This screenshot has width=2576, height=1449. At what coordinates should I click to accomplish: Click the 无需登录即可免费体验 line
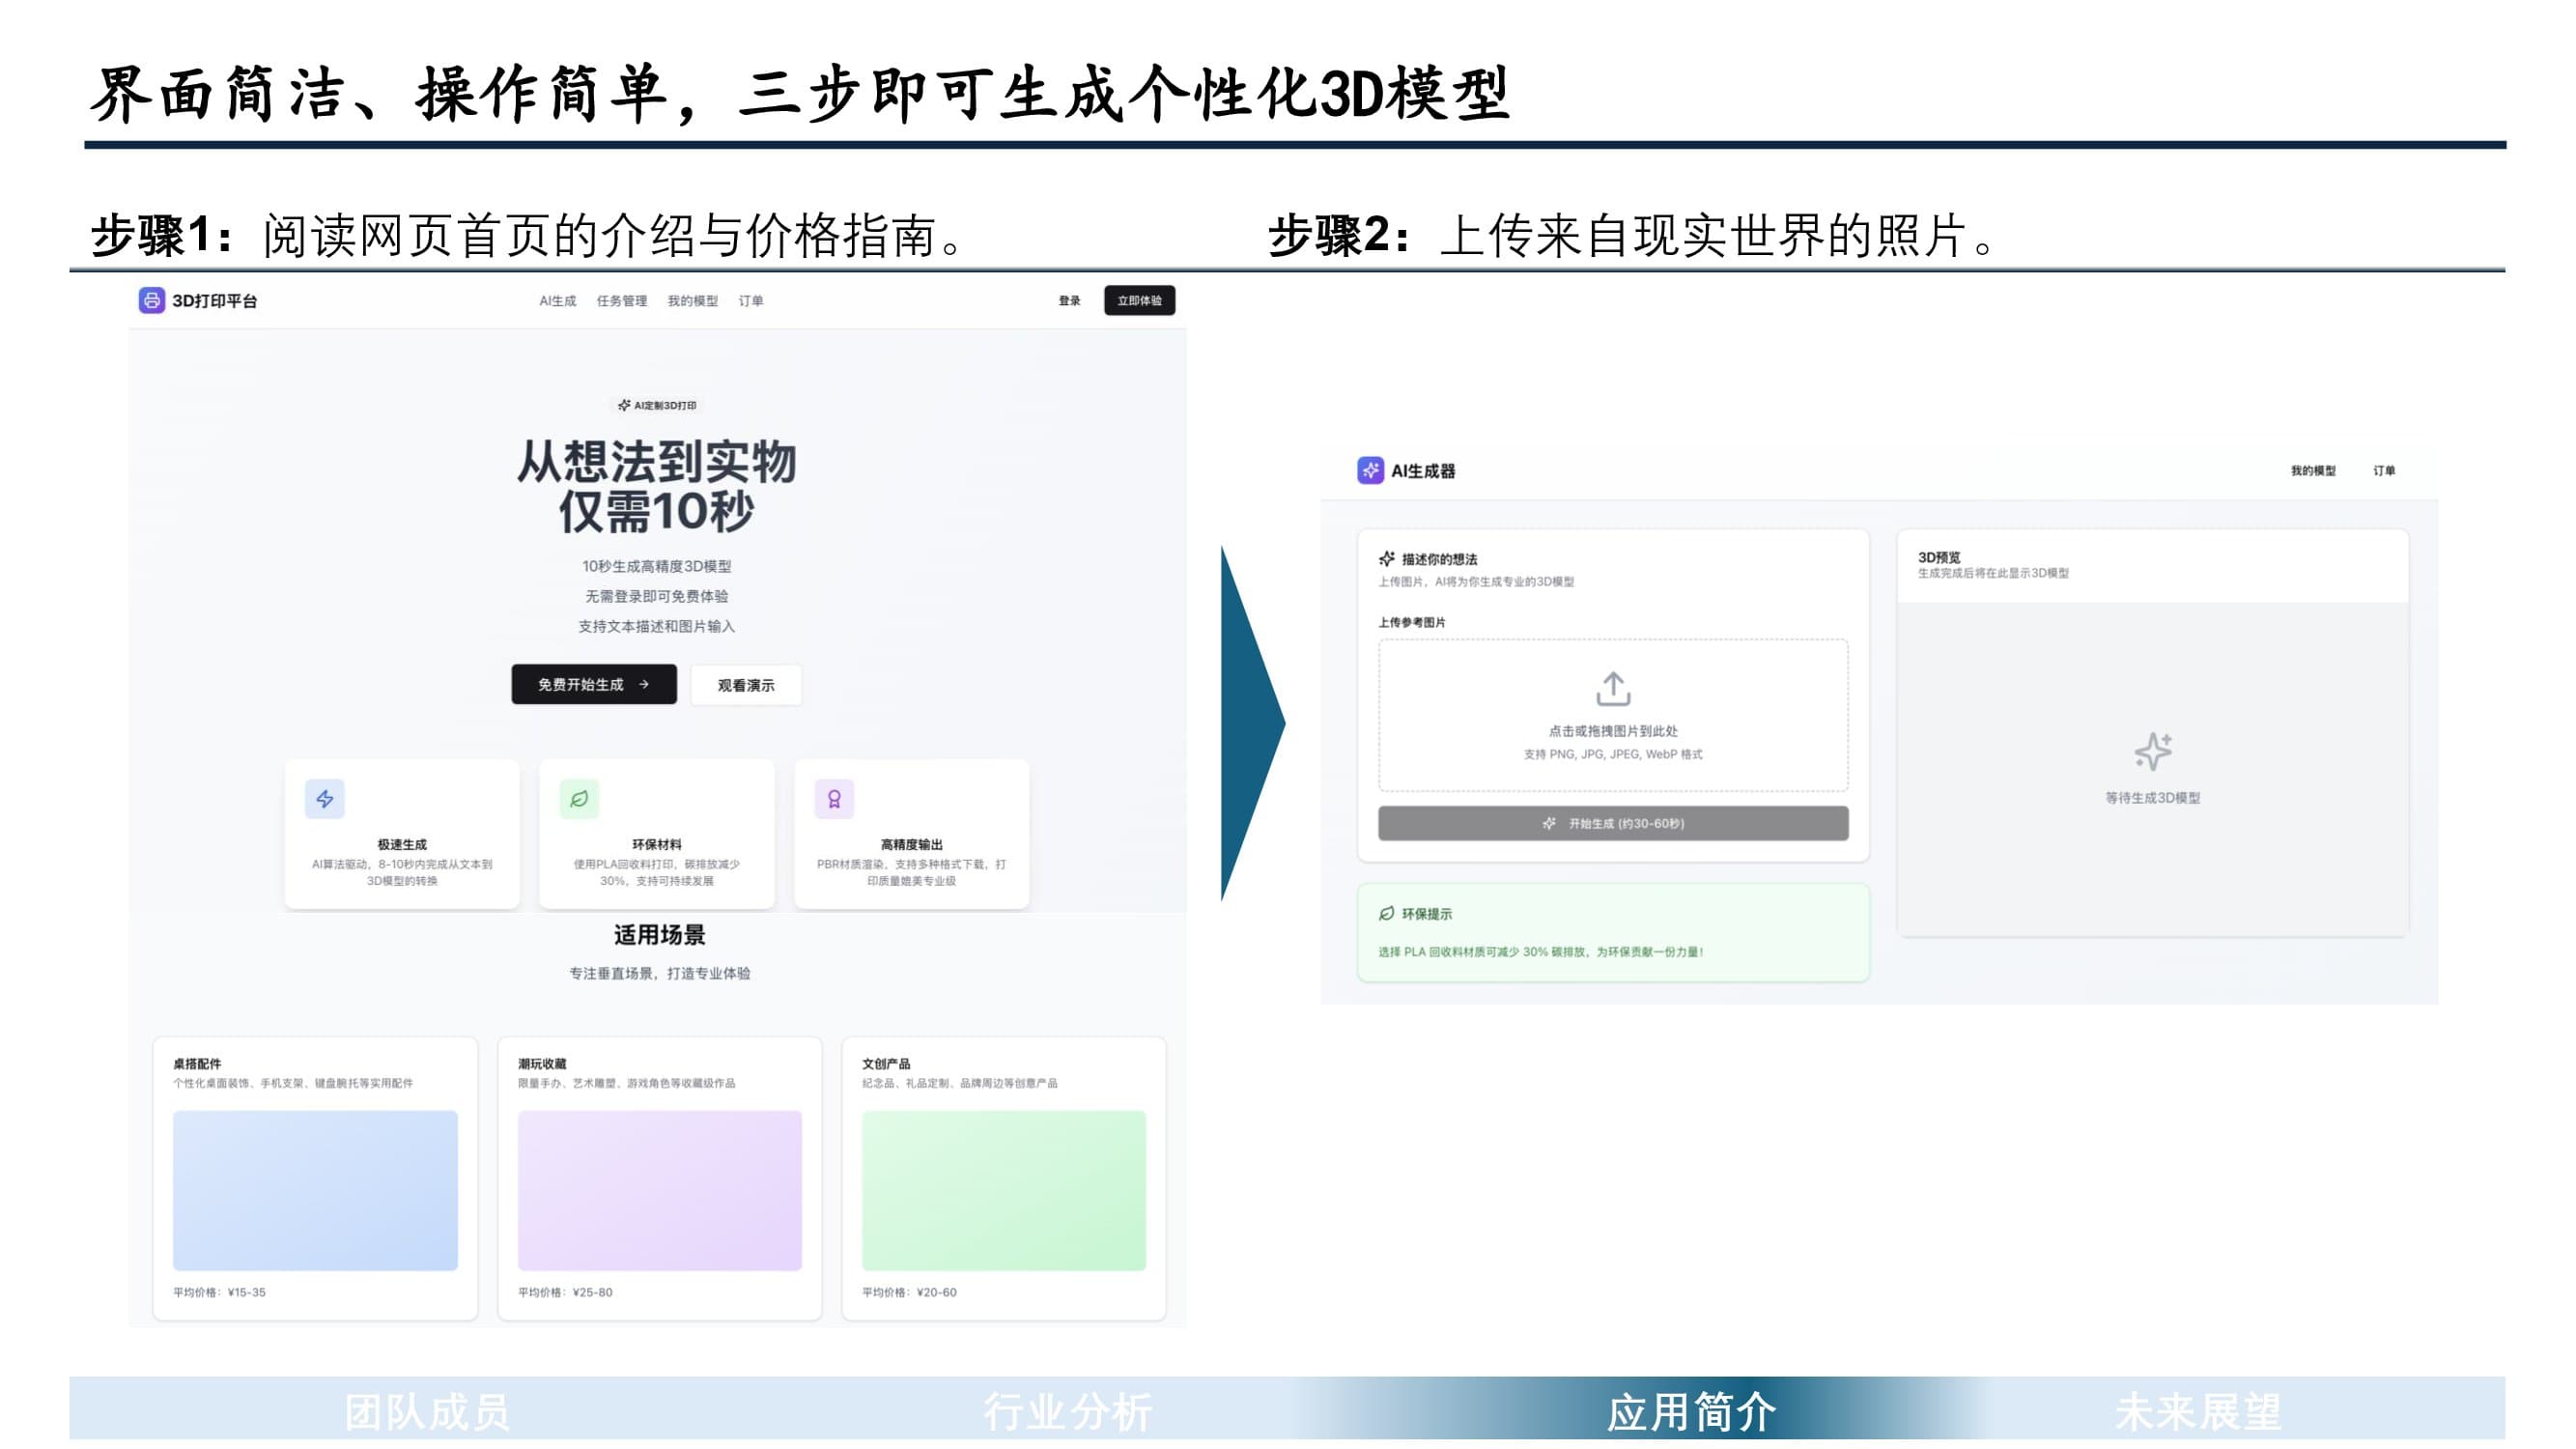pos(656,596)
